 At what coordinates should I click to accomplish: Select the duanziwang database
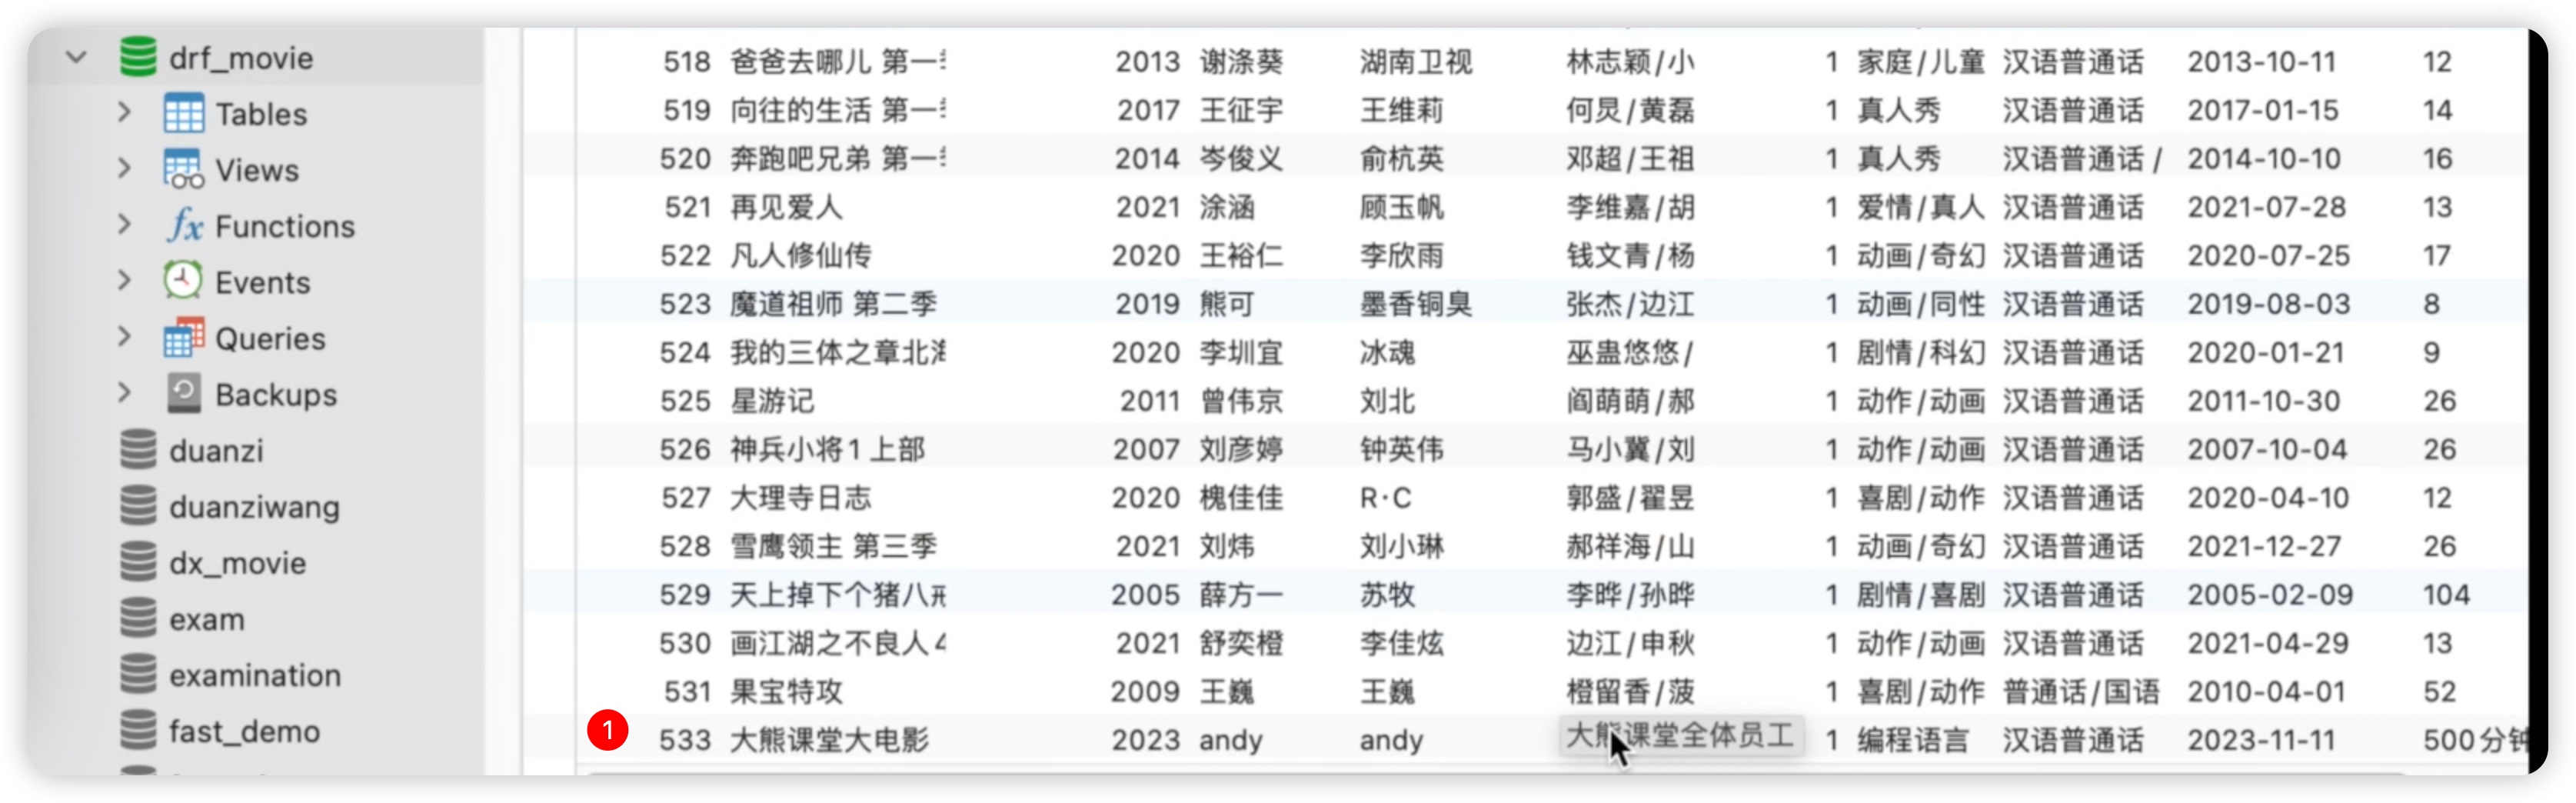[x=254, y=507]
